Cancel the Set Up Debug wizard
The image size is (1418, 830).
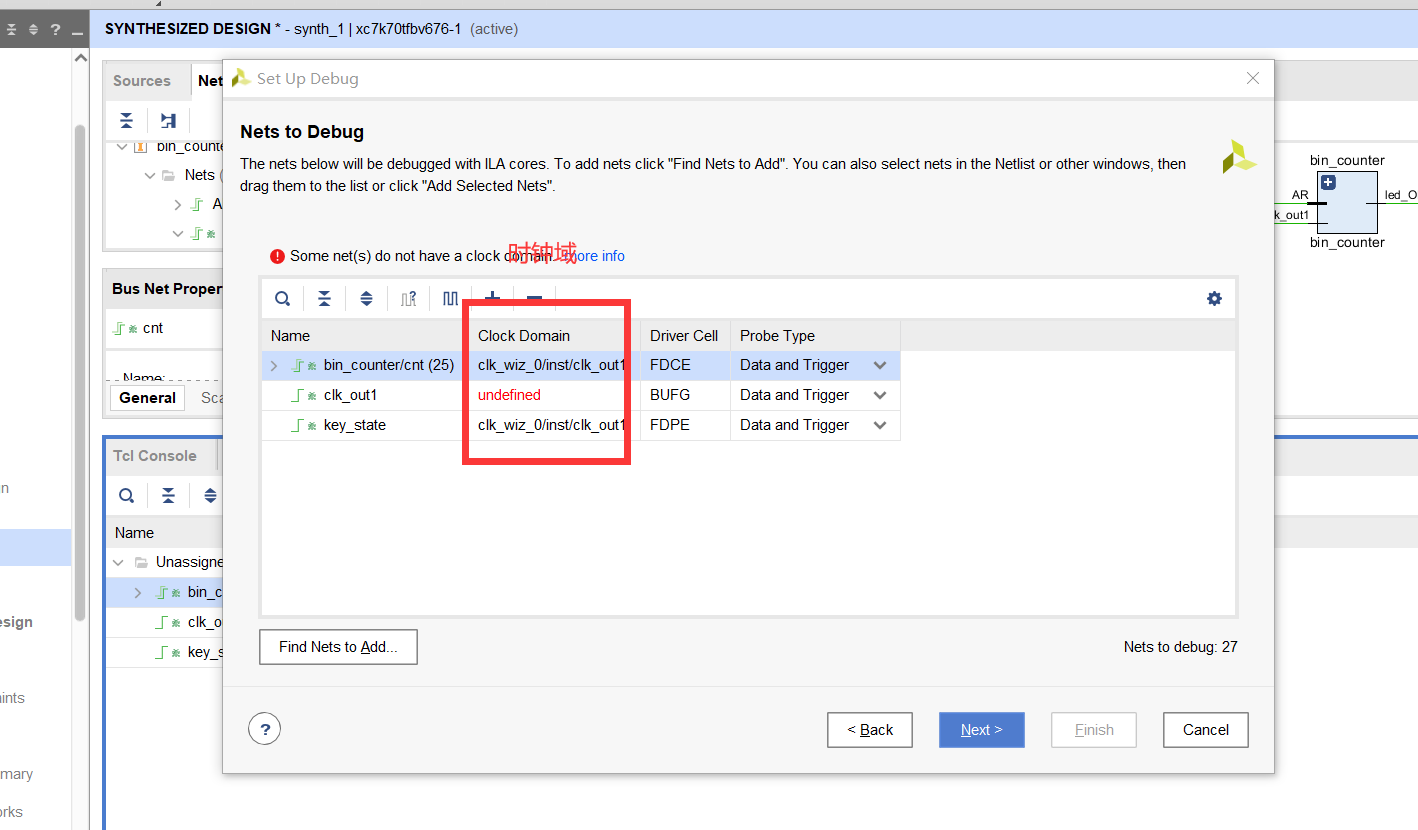1206,730
